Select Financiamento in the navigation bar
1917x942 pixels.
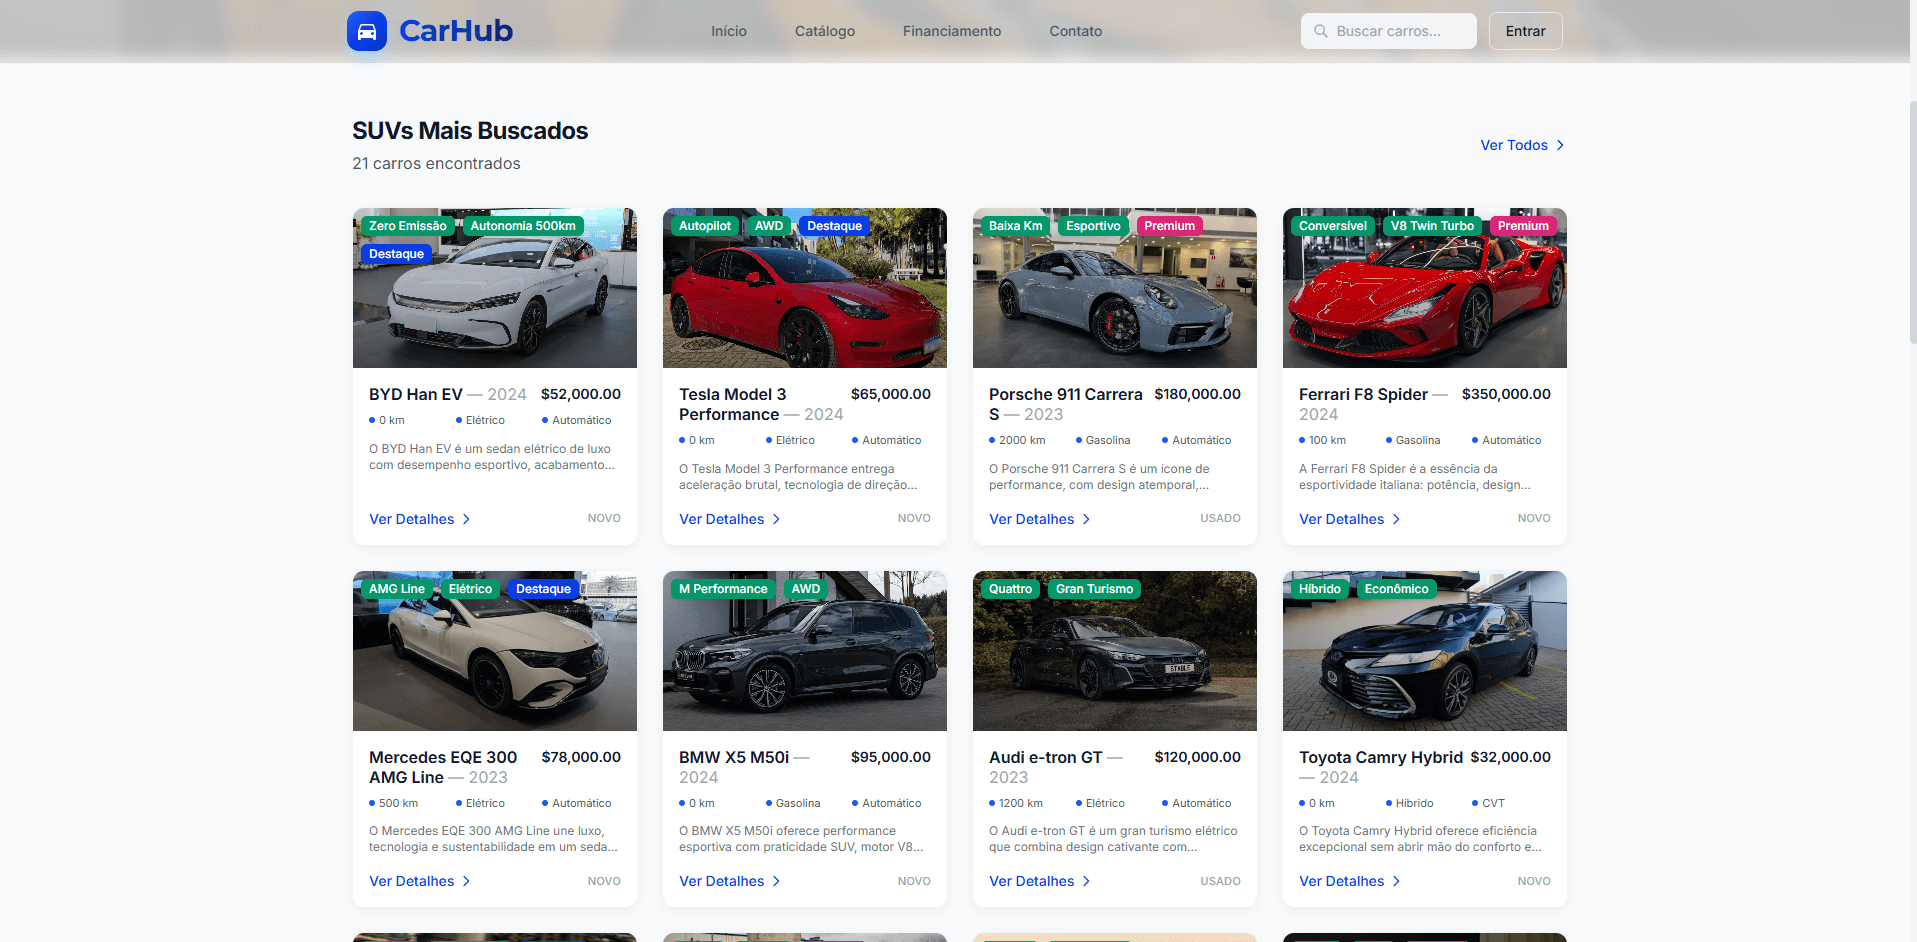tap(951, 31)
